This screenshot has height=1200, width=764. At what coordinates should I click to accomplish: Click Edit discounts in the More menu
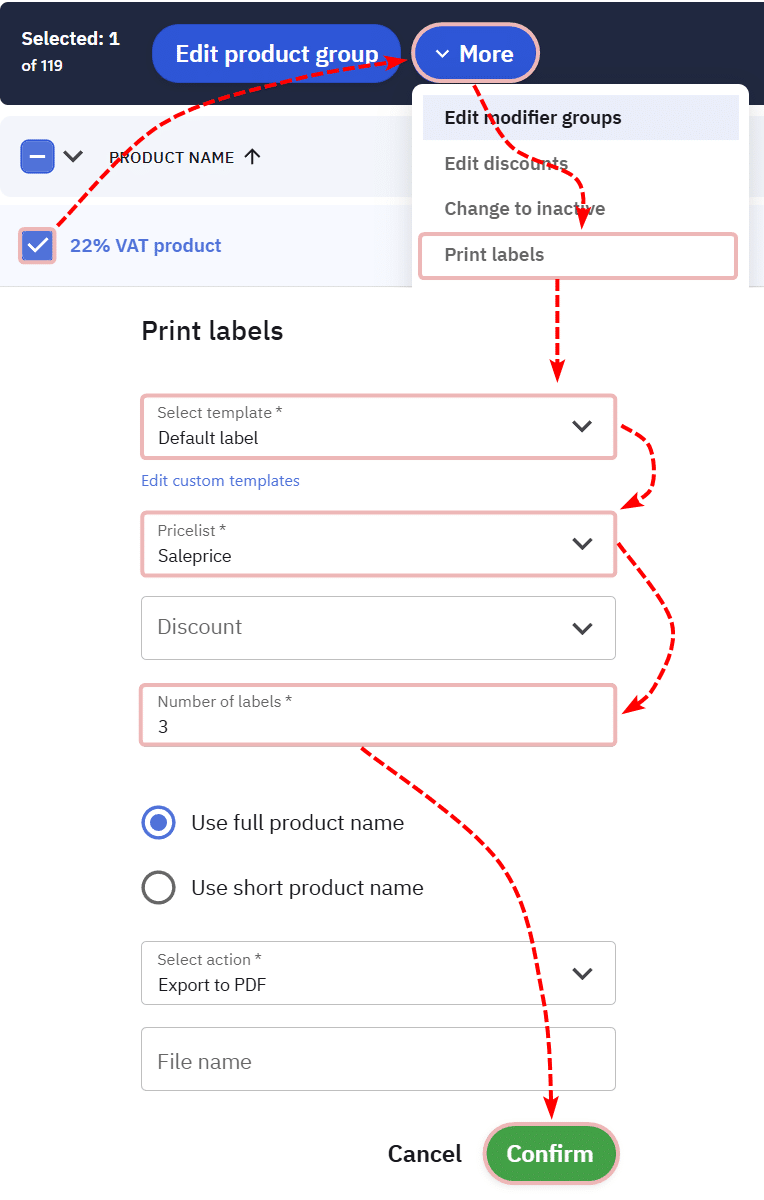[506, 164]
